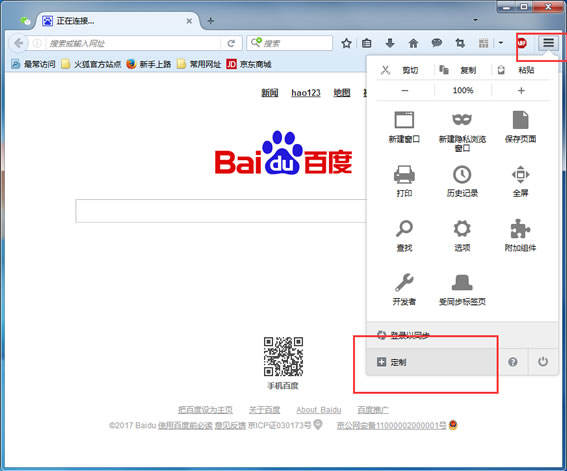The height and width of the screenshot is (471, 567).
Task: Open 地图 link on Baidu
Action: point(342,93)
